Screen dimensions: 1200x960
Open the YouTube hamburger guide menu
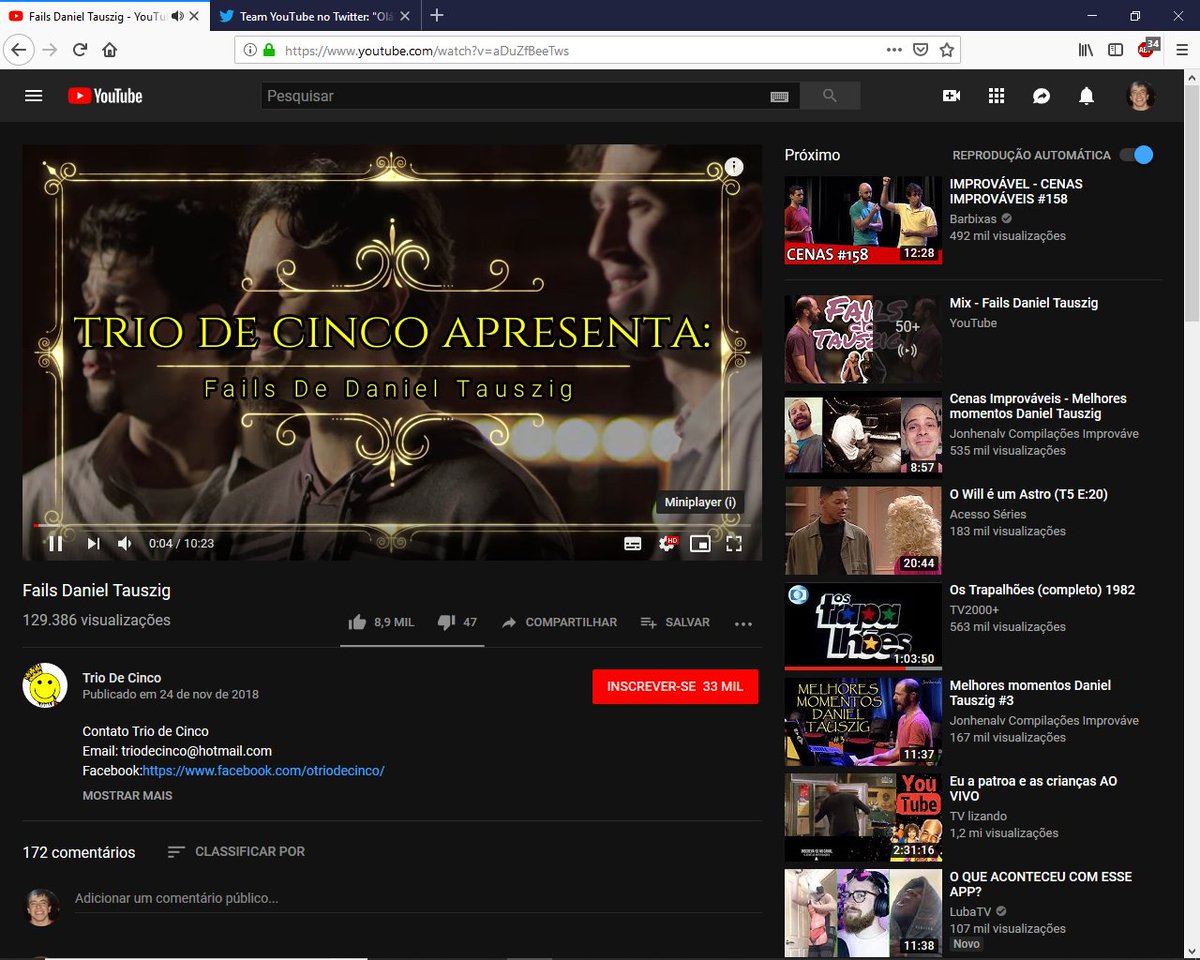34,96
